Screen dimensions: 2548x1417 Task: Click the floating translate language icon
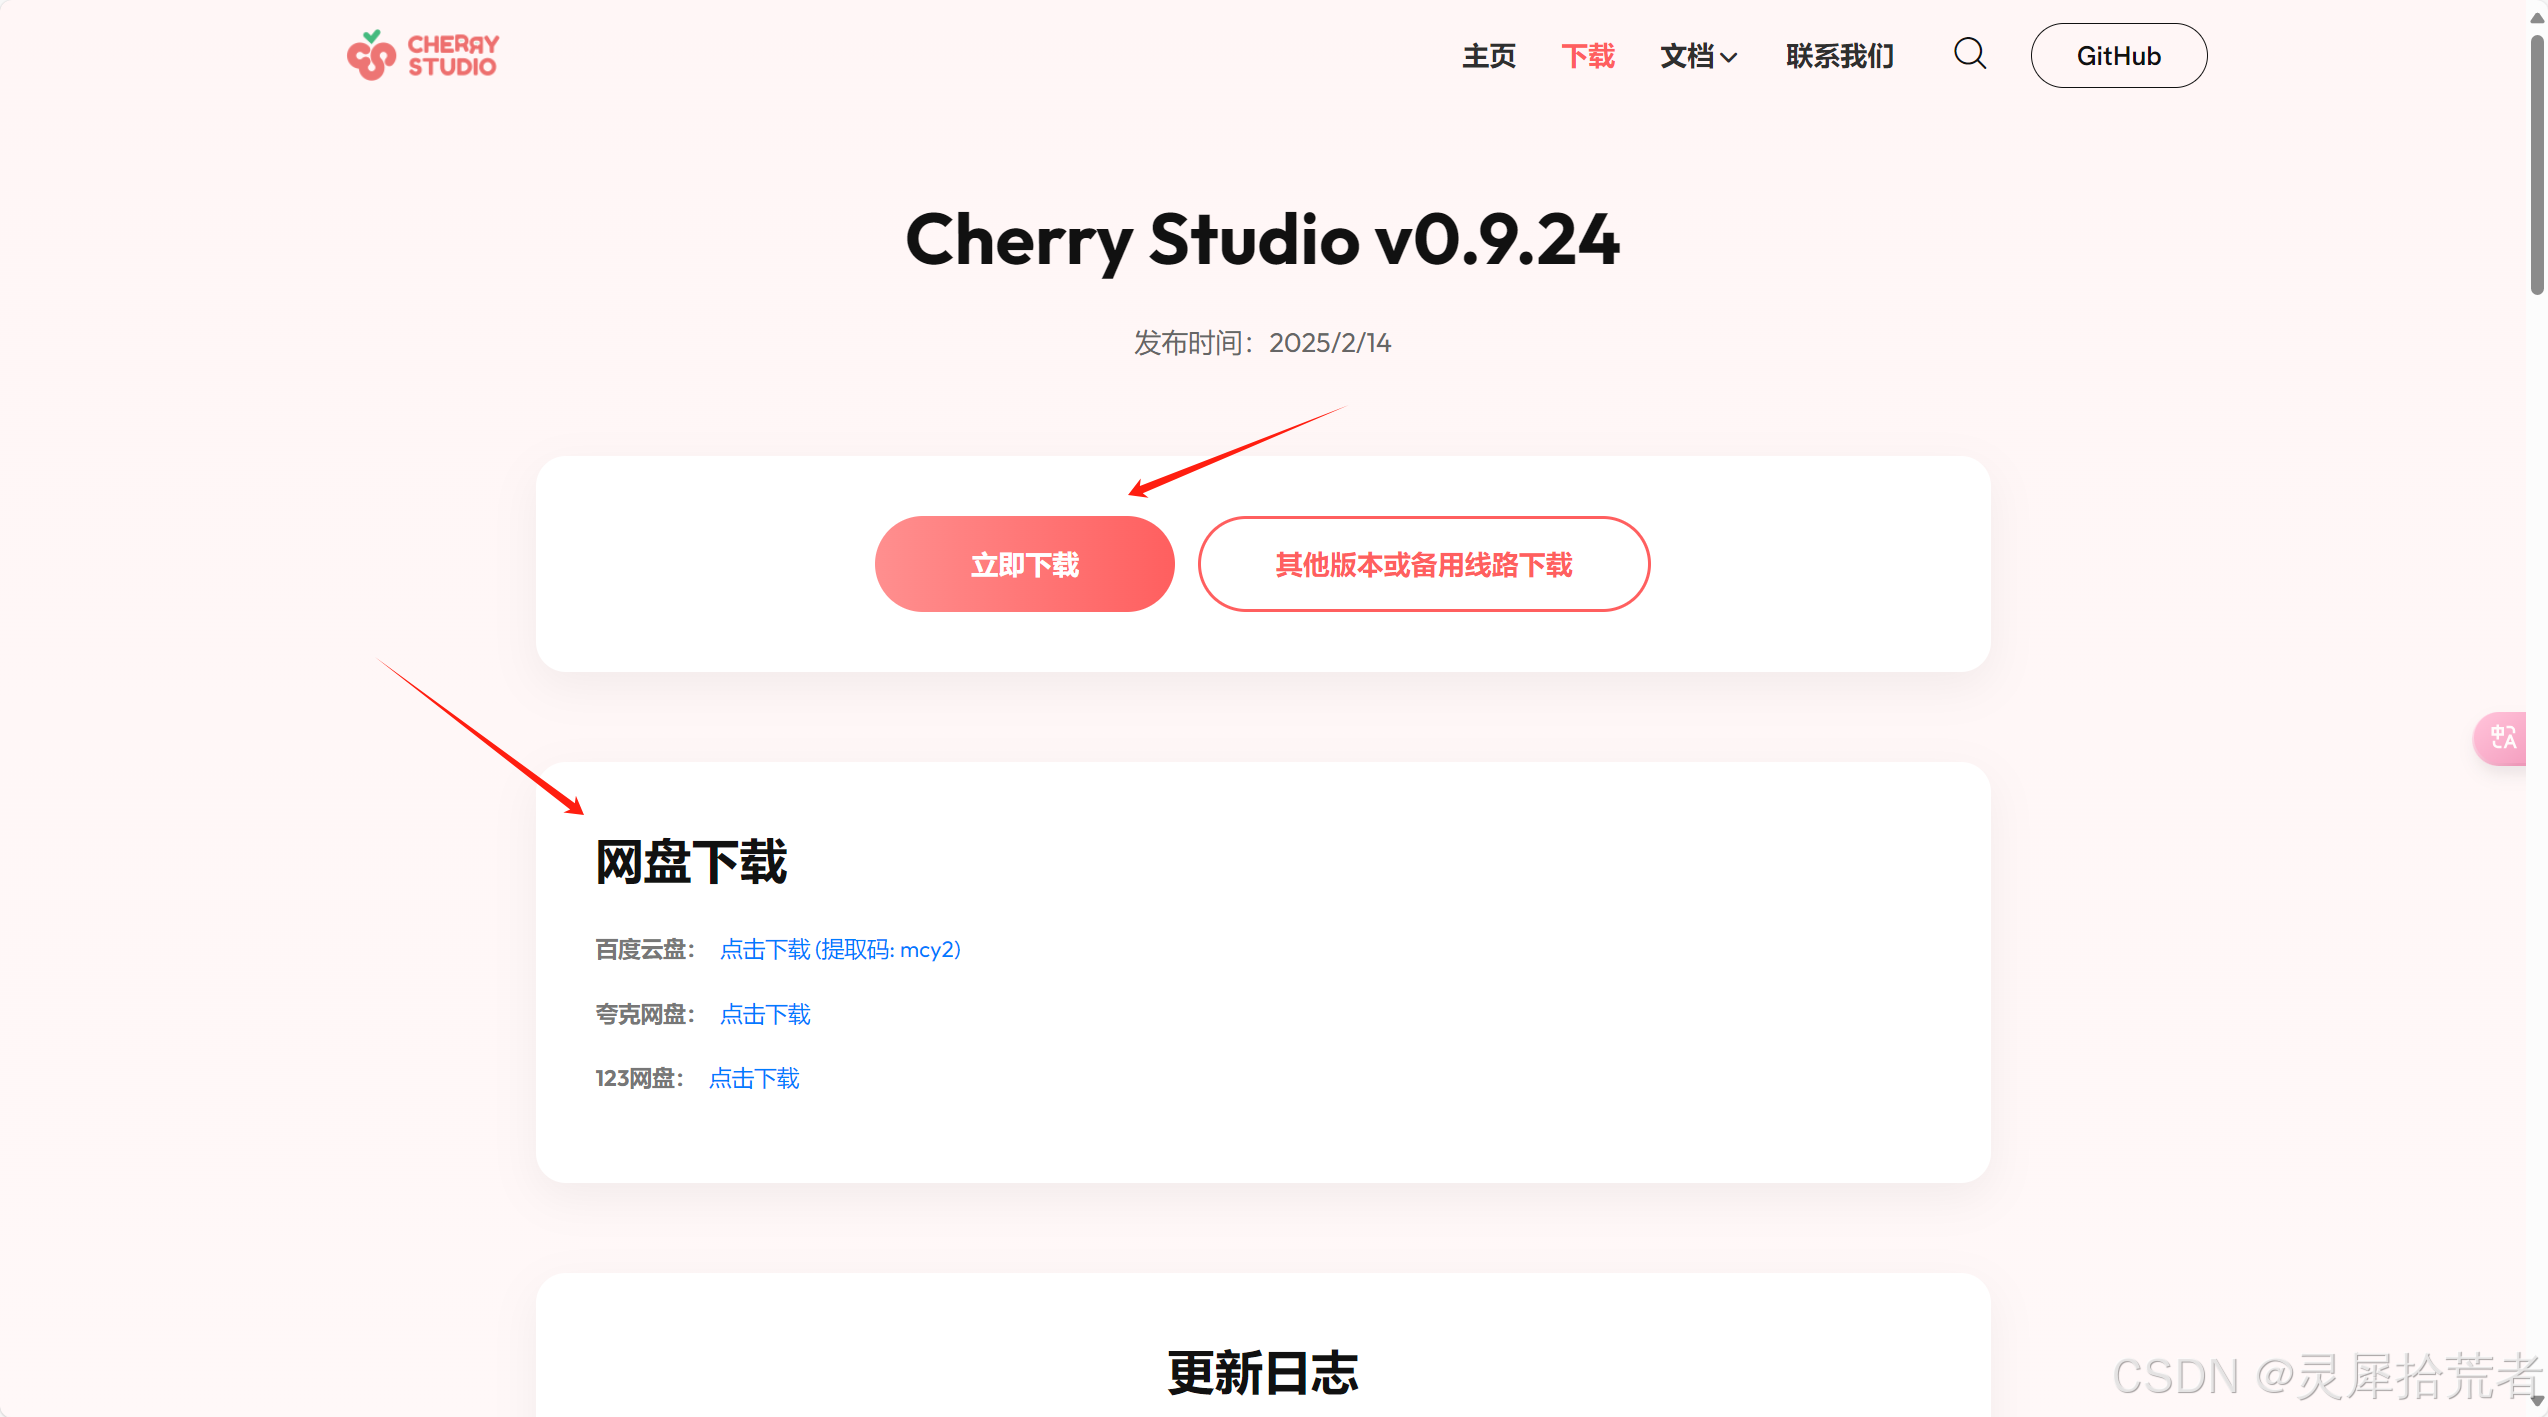[2503, 738]
